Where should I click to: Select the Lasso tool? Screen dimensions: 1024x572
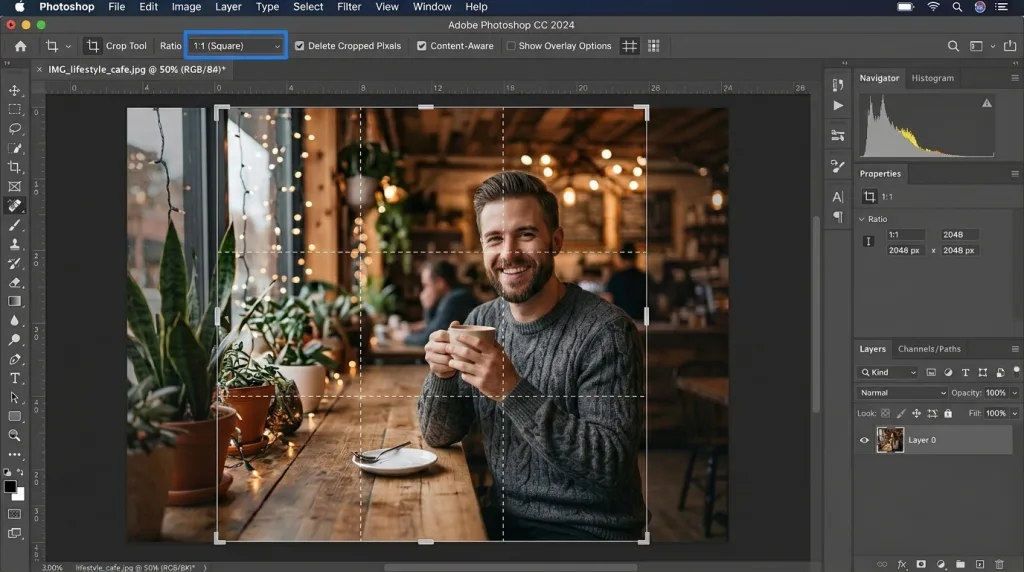coord(14,129)
